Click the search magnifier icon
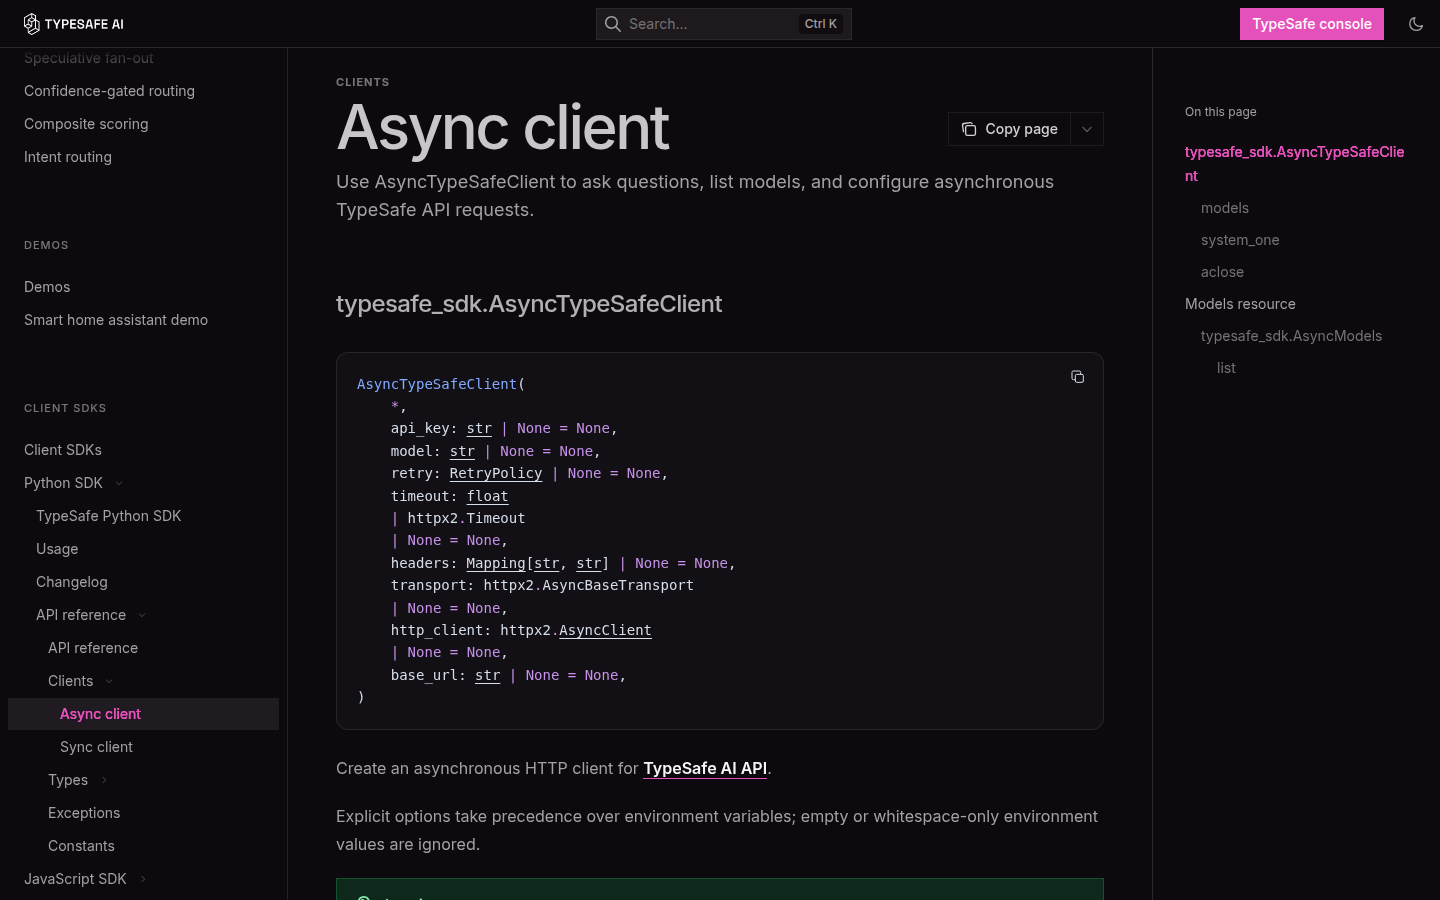Screen dimensions: 1440x900 coord(613,24)
